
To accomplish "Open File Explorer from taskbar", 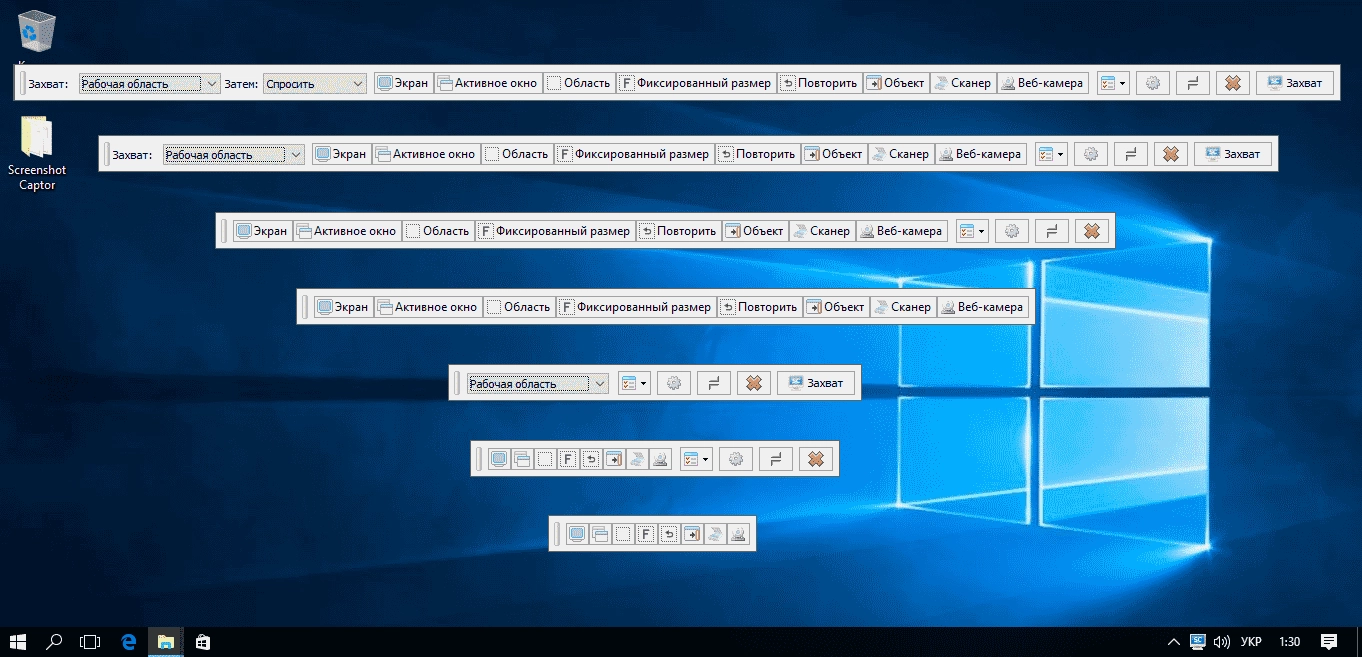I will point(165,641).
